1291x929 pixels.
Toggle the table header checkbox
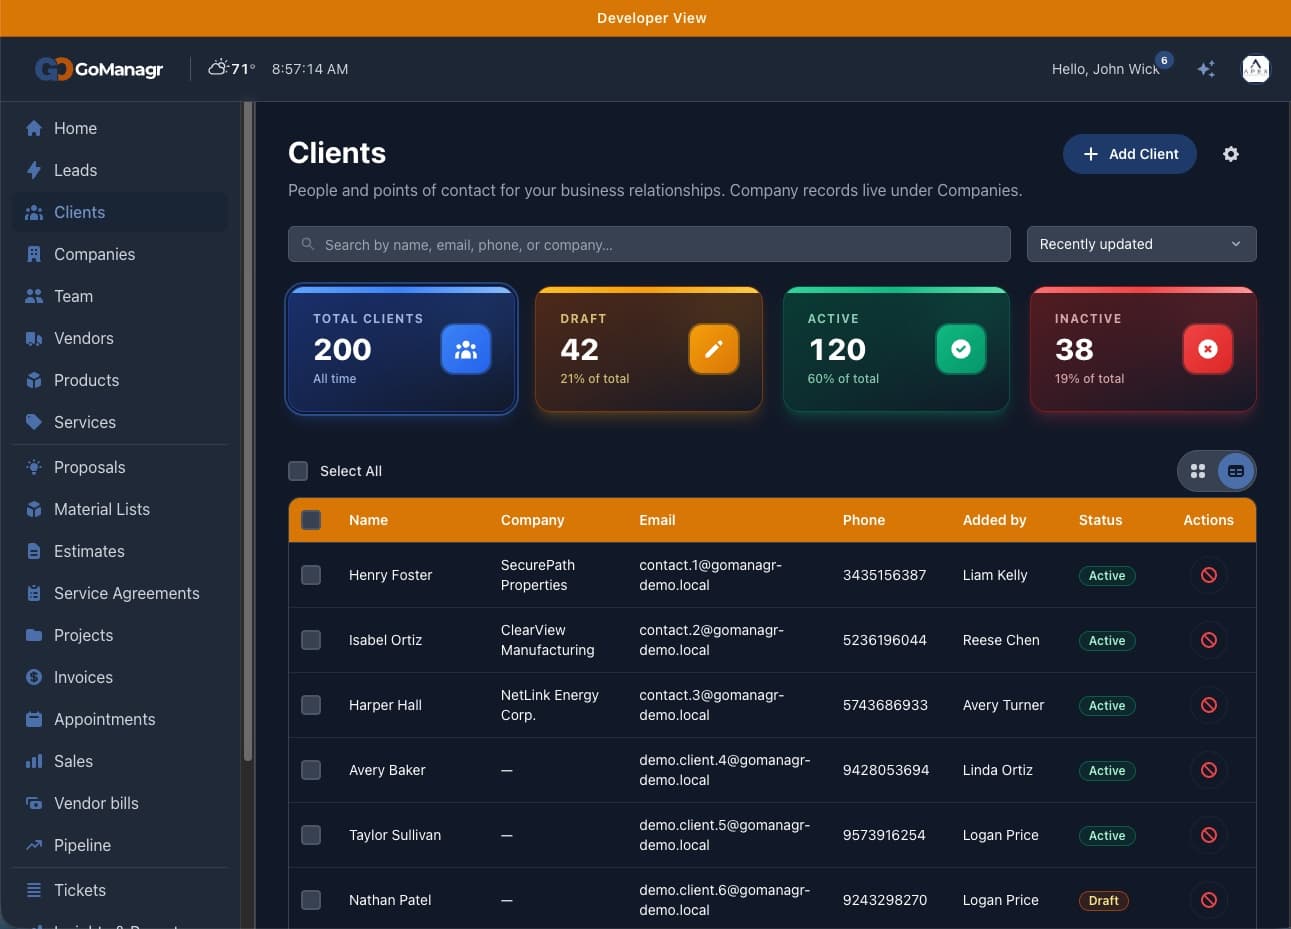click(x=311, y=520)
